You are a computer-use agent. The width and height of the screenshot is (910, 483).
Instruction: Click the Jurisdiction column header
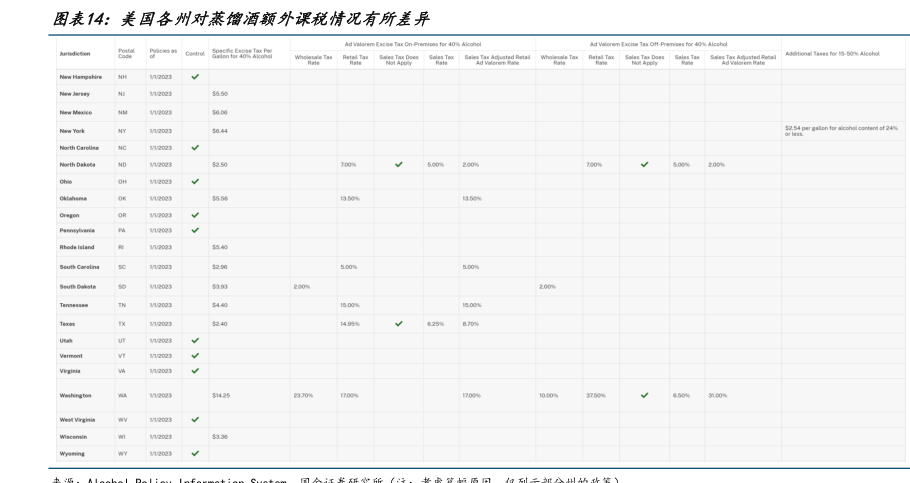pos(75,53)
